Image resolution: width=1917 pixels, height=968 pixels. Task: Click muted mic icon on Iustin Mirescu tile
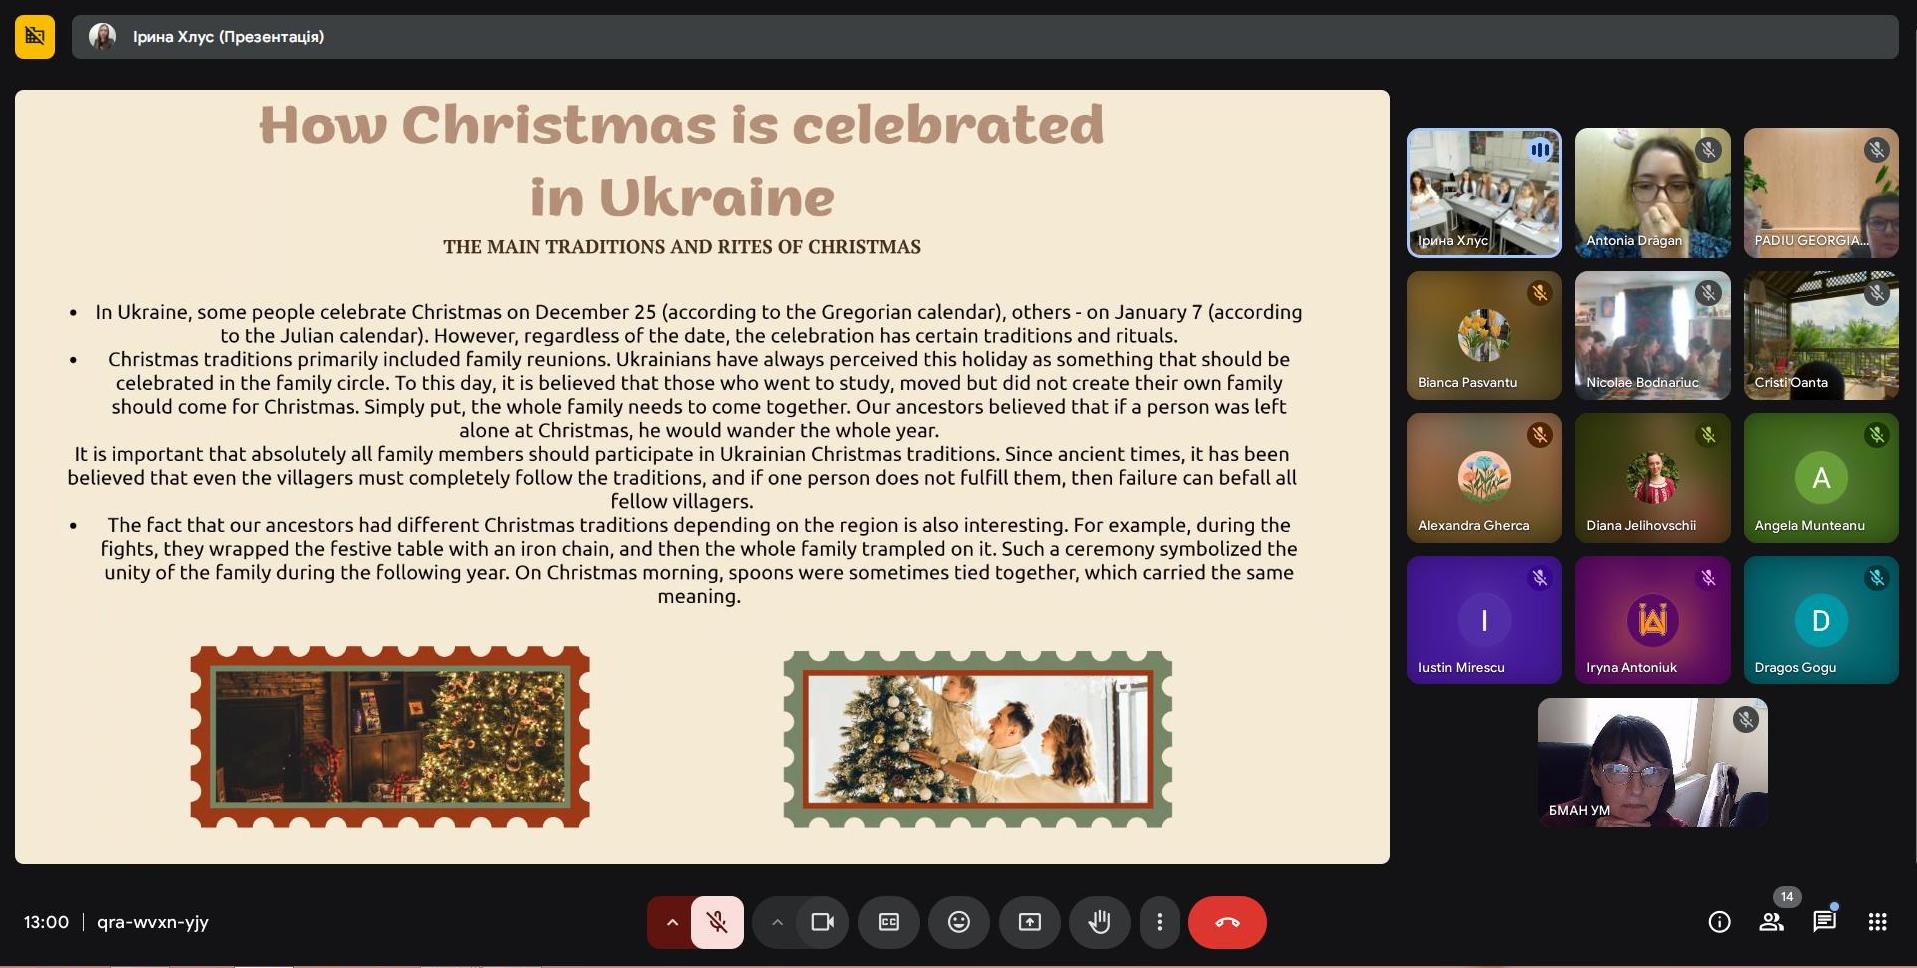pos(1540,577)
